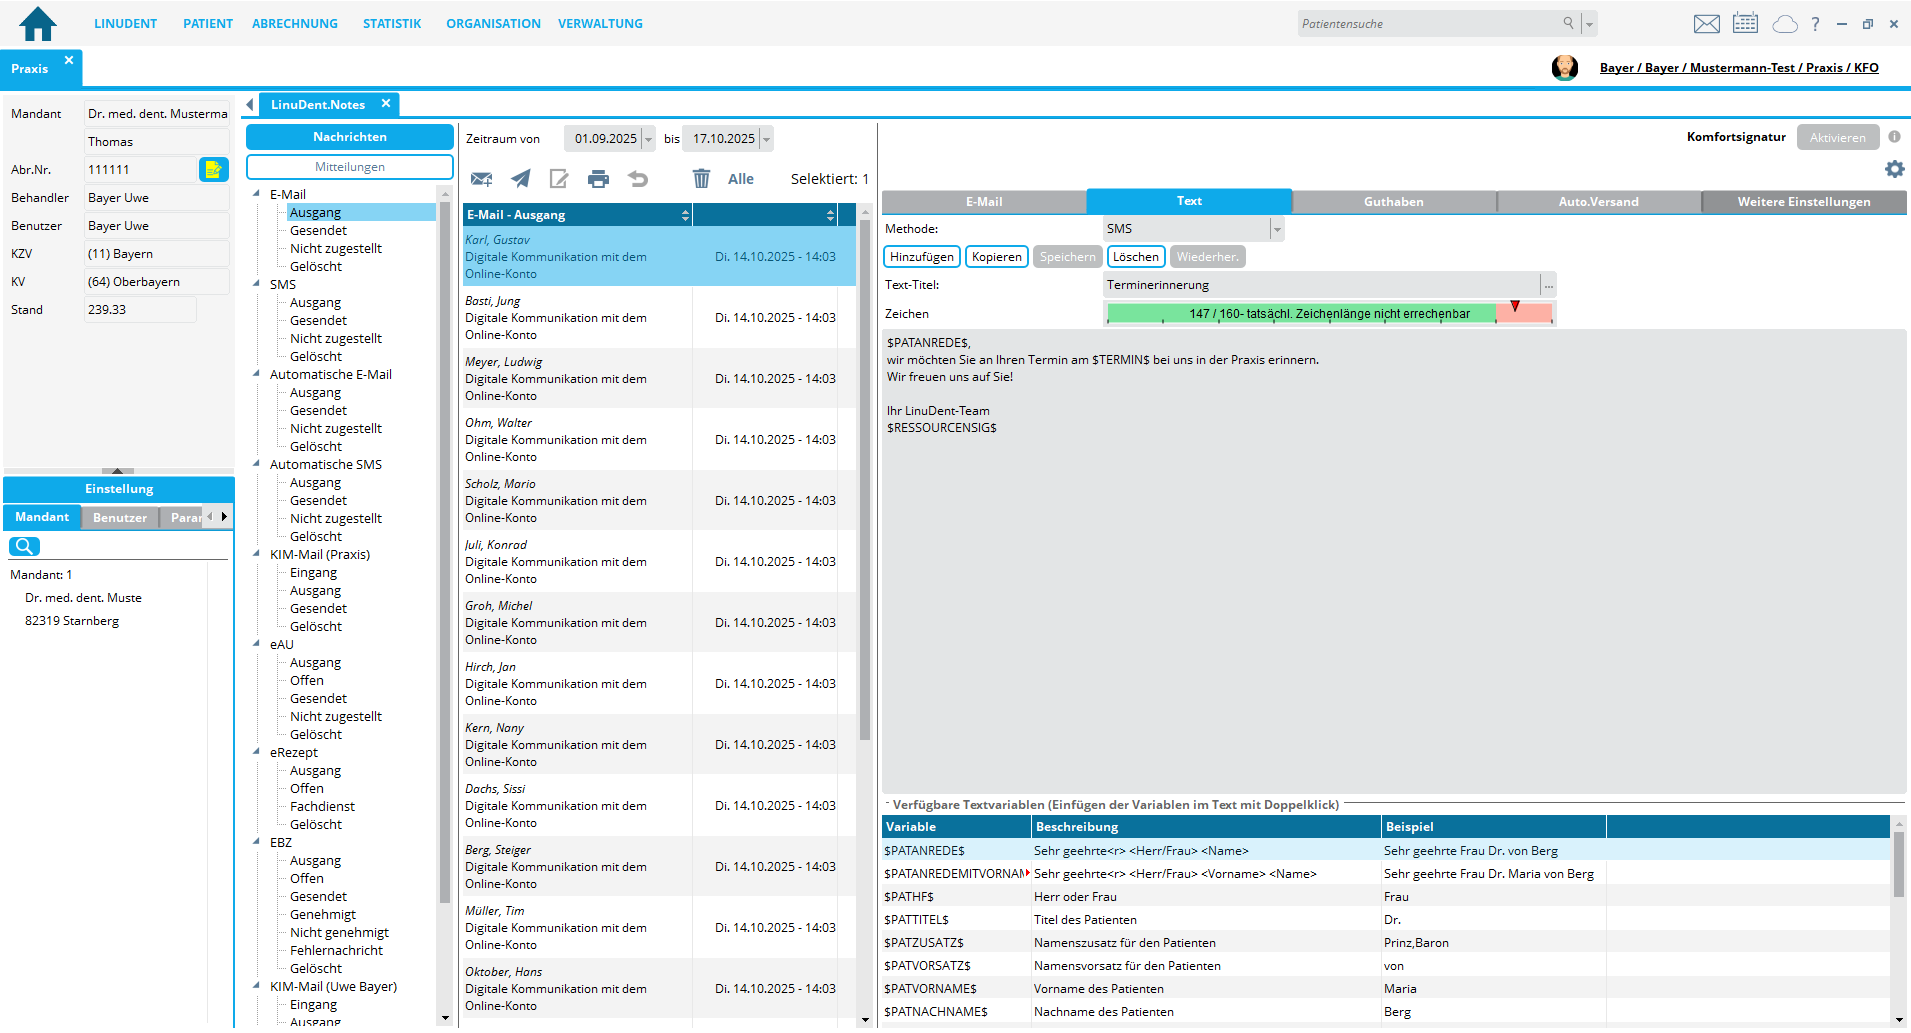Screen dimensions: 1911x1033
Task: Click the Komfortsignatur info icon
Action: pos(1894,137)
